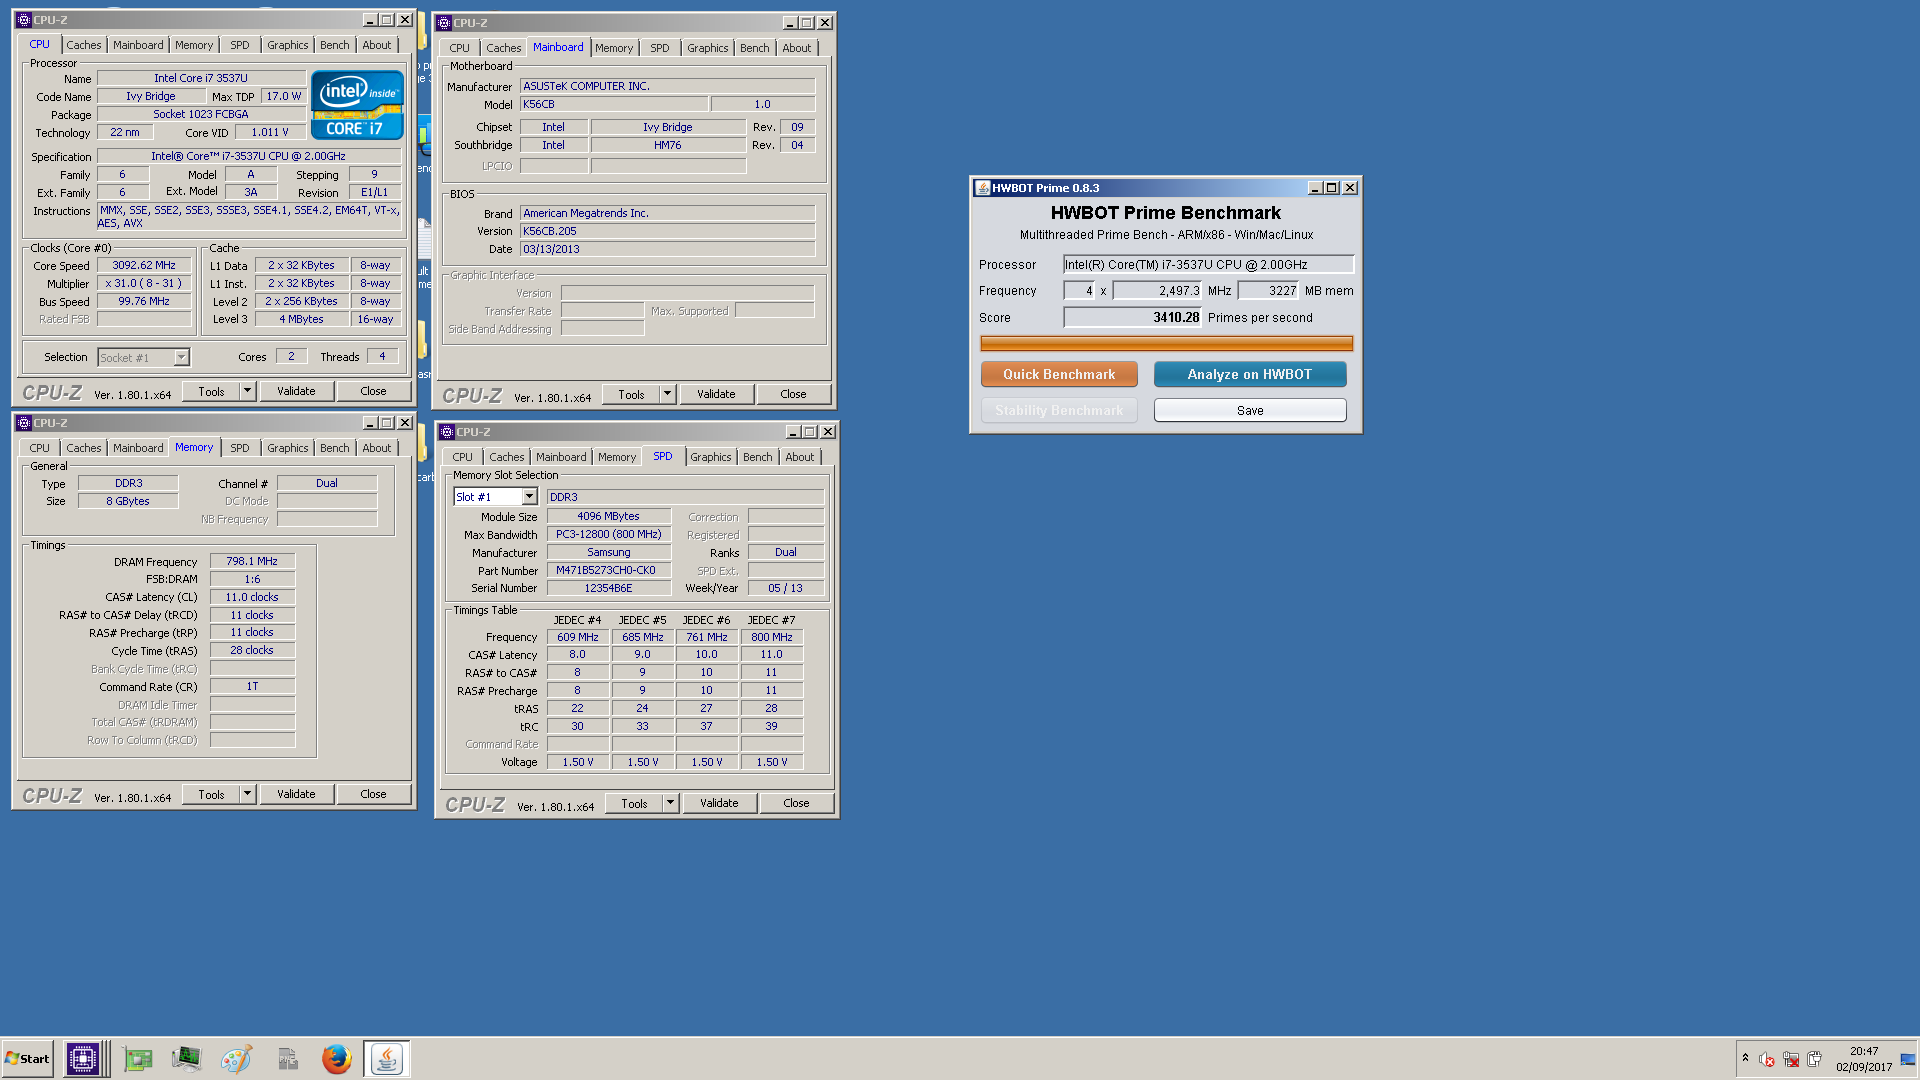Select Core Speed value 3092.62 MHz
This screenshot has width=1920, height=1080.
pyautogui.click(x=144, y=265)
